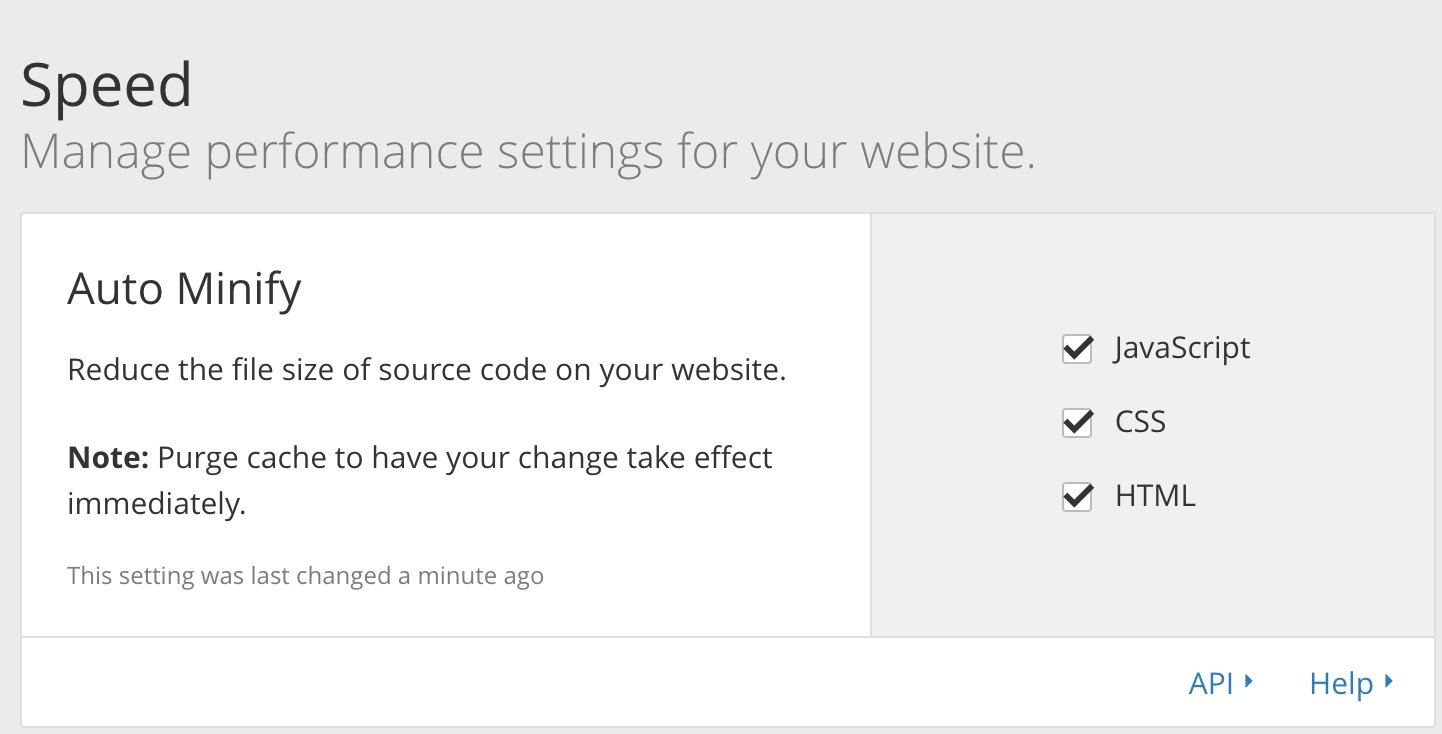Image resolution: width=1442 pixels, height=734 pixels.
Task: Disable the HTML minify checkbox
Action: pyautogui.click(x=1076, y=497)
